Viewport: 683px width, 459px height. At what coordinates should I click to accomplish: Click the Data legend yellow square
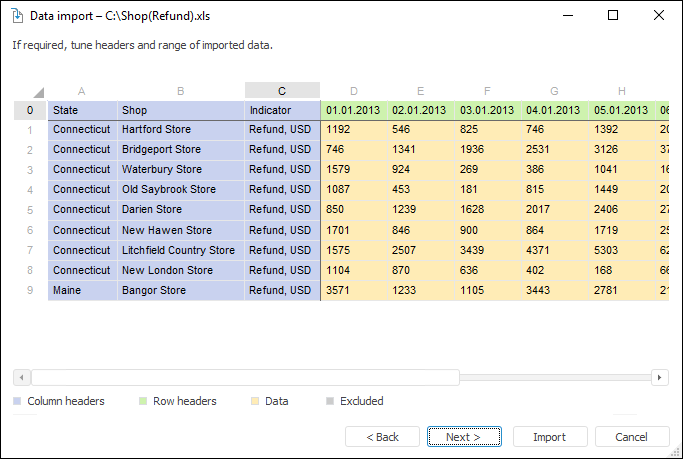[255, 402]
